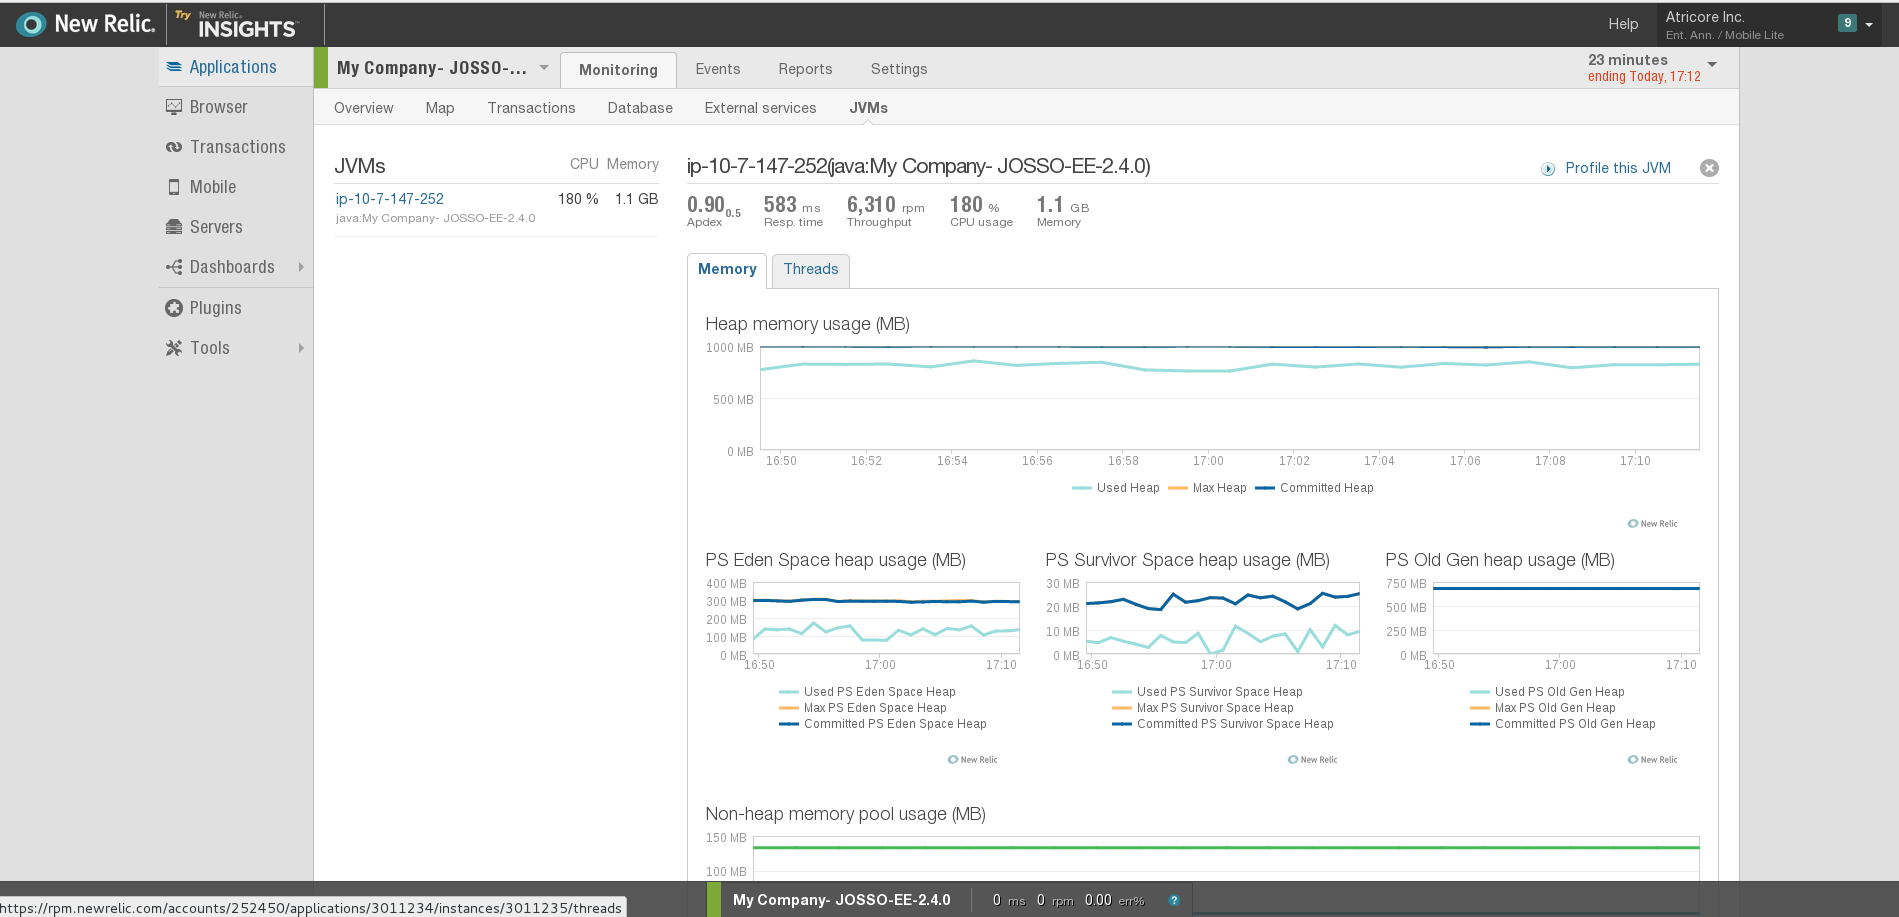The height and width of the screenshot is (917, 1899).
Task: Click the PS Survivor Space heap usage chart
Action: pos(1223,618)
